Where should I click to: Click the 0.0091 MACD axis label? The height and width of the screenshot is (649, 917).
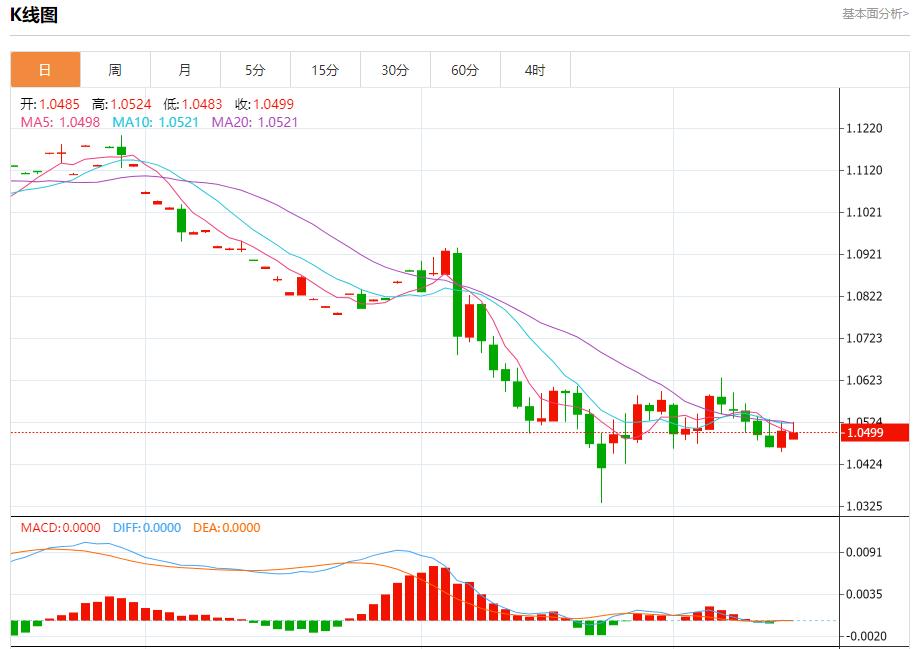[x=864, y=552]
